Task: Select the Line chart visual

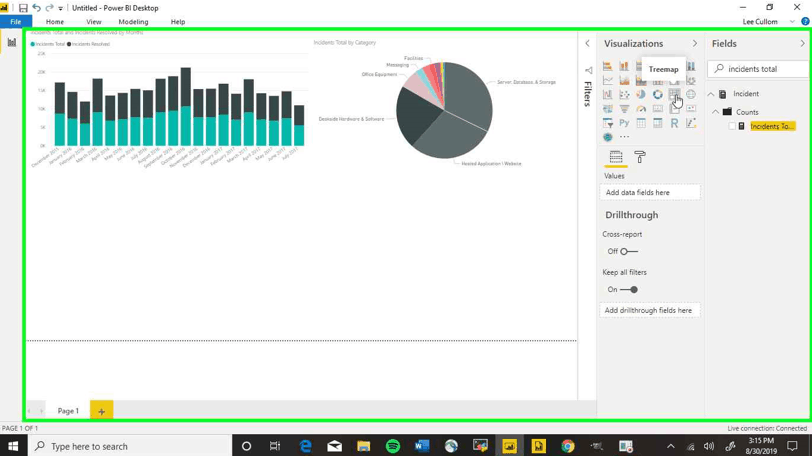Action: (x=607, y=80)
